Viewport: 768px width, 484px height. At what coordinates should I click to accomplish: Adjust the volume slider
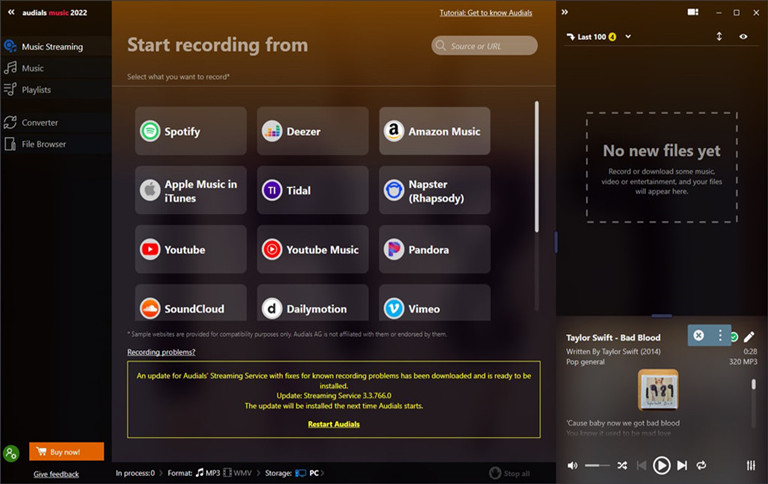[x=597, y=465]
